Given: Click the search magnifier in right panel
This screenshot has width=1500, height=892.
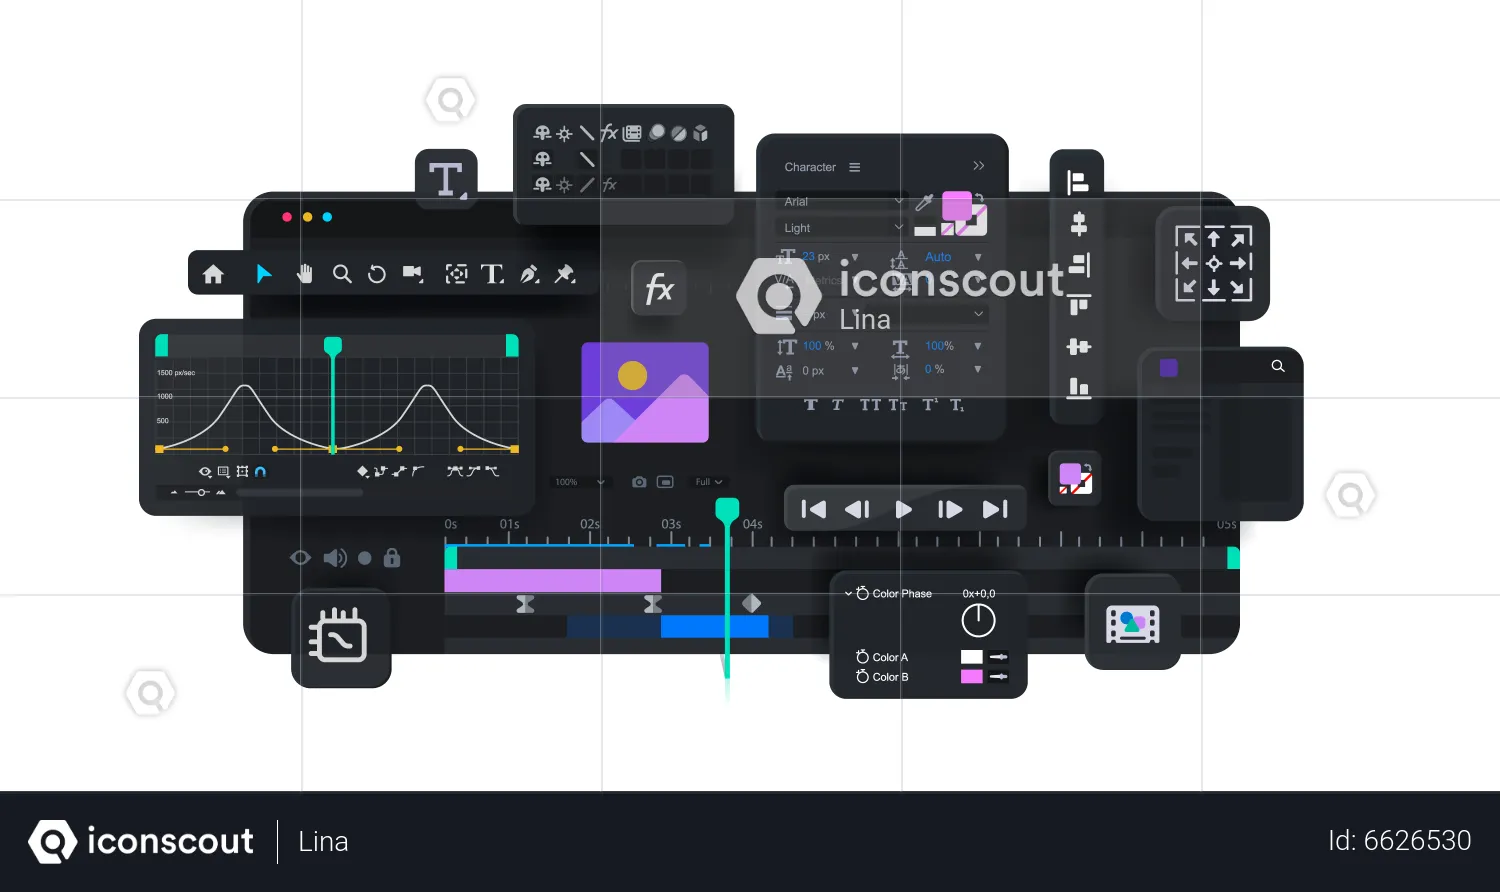Looking at the screenshot, I should [x=1278, y=366].
